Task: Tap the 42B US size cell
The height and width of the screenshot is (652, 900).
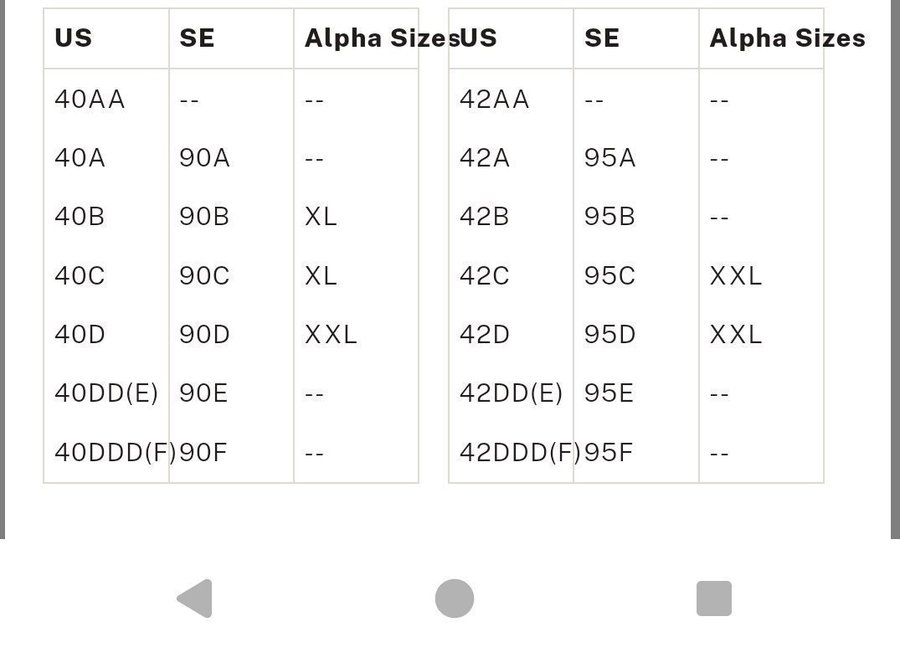Action: pyautogui.click(x=485, y=217)
